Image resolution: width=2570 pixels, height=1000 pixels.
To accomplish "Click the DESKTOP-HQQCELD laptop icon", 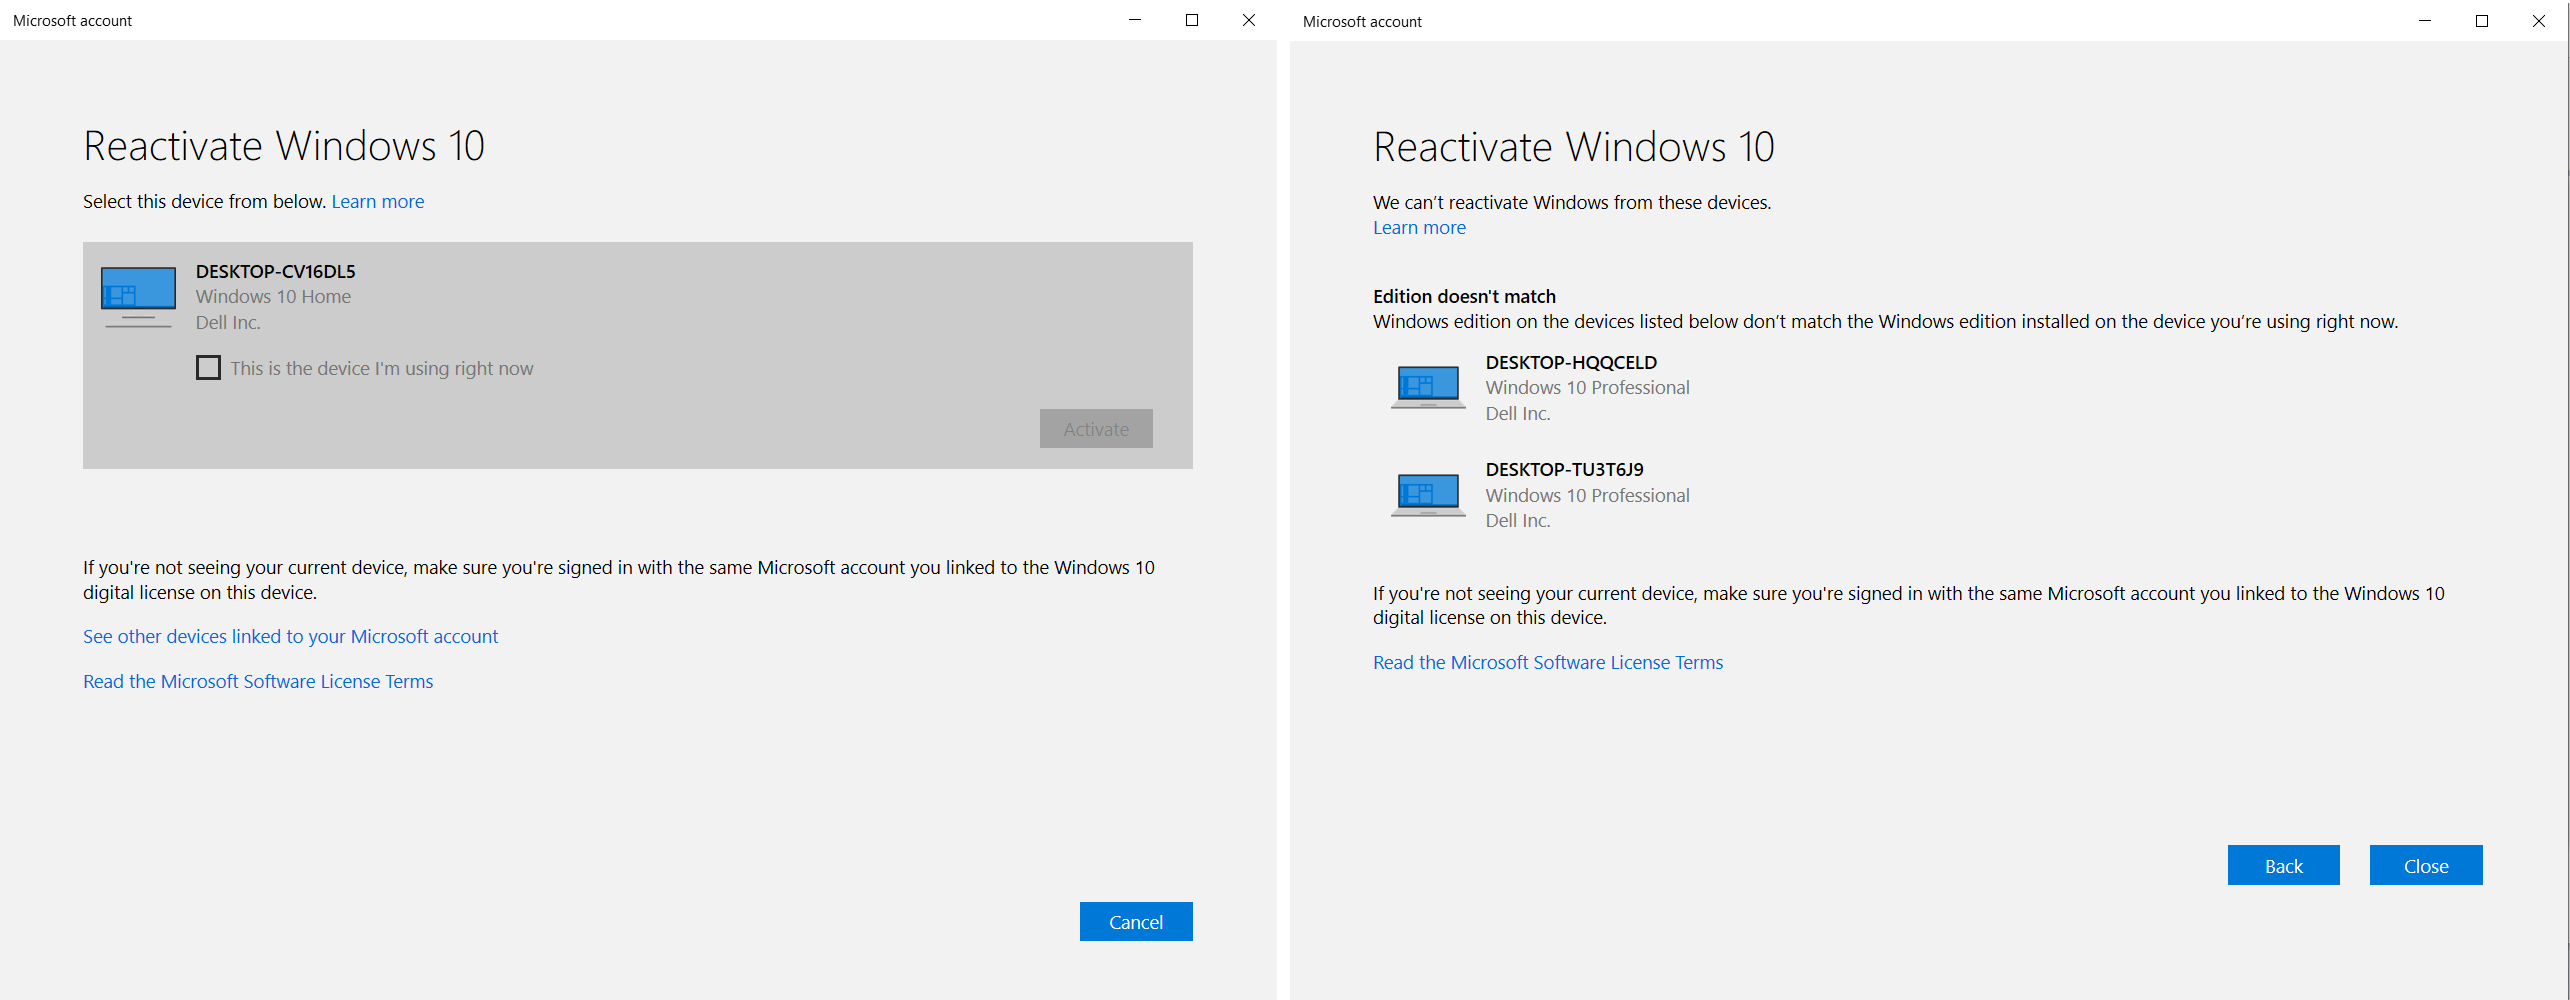I will (1428, 387).
